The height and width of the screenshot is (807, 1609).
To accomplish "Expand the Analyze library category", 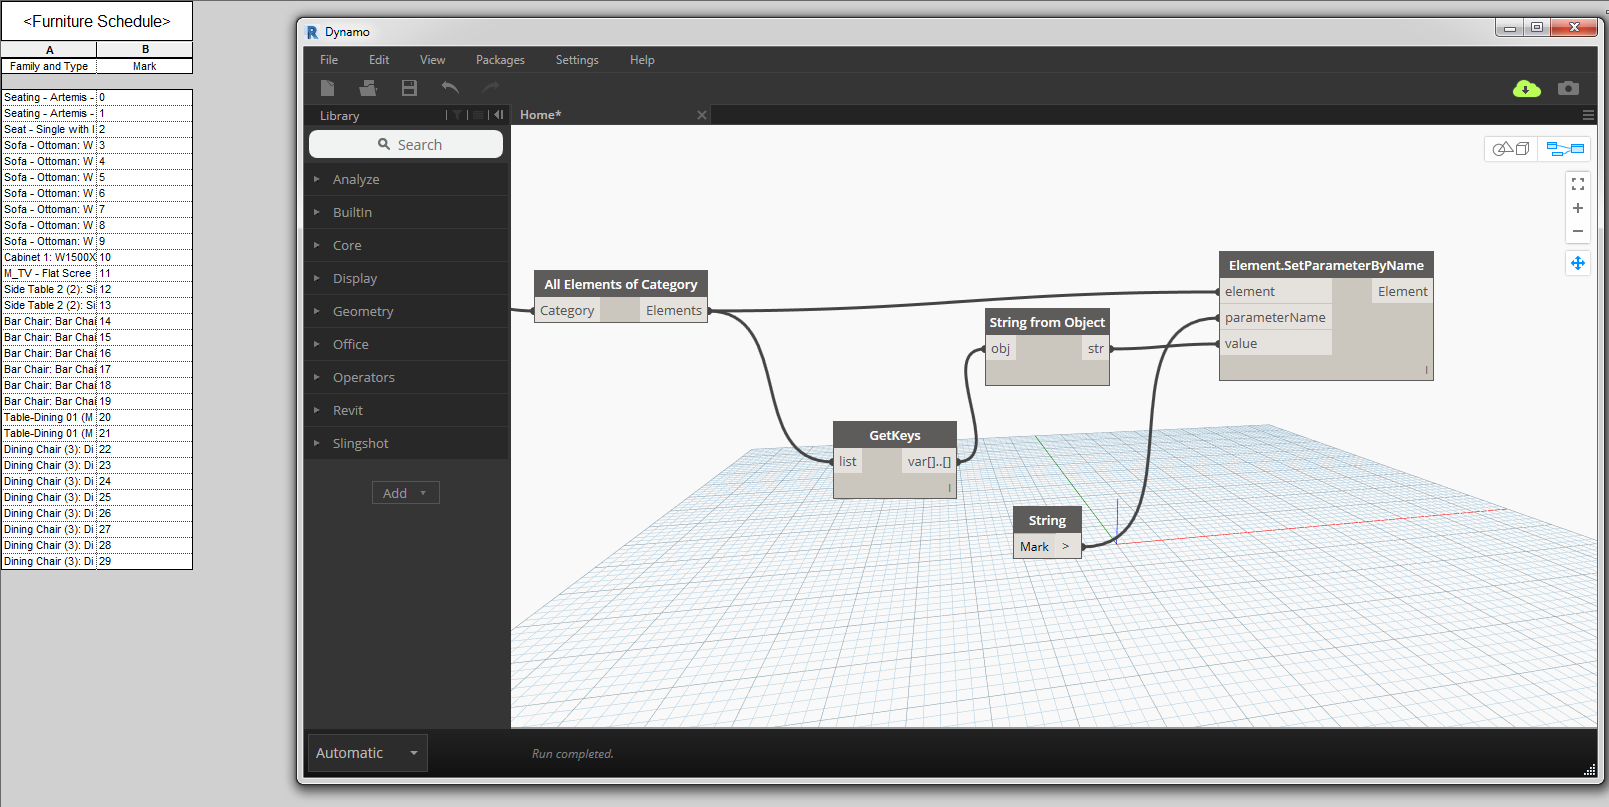I will click(x=407, y=179).
